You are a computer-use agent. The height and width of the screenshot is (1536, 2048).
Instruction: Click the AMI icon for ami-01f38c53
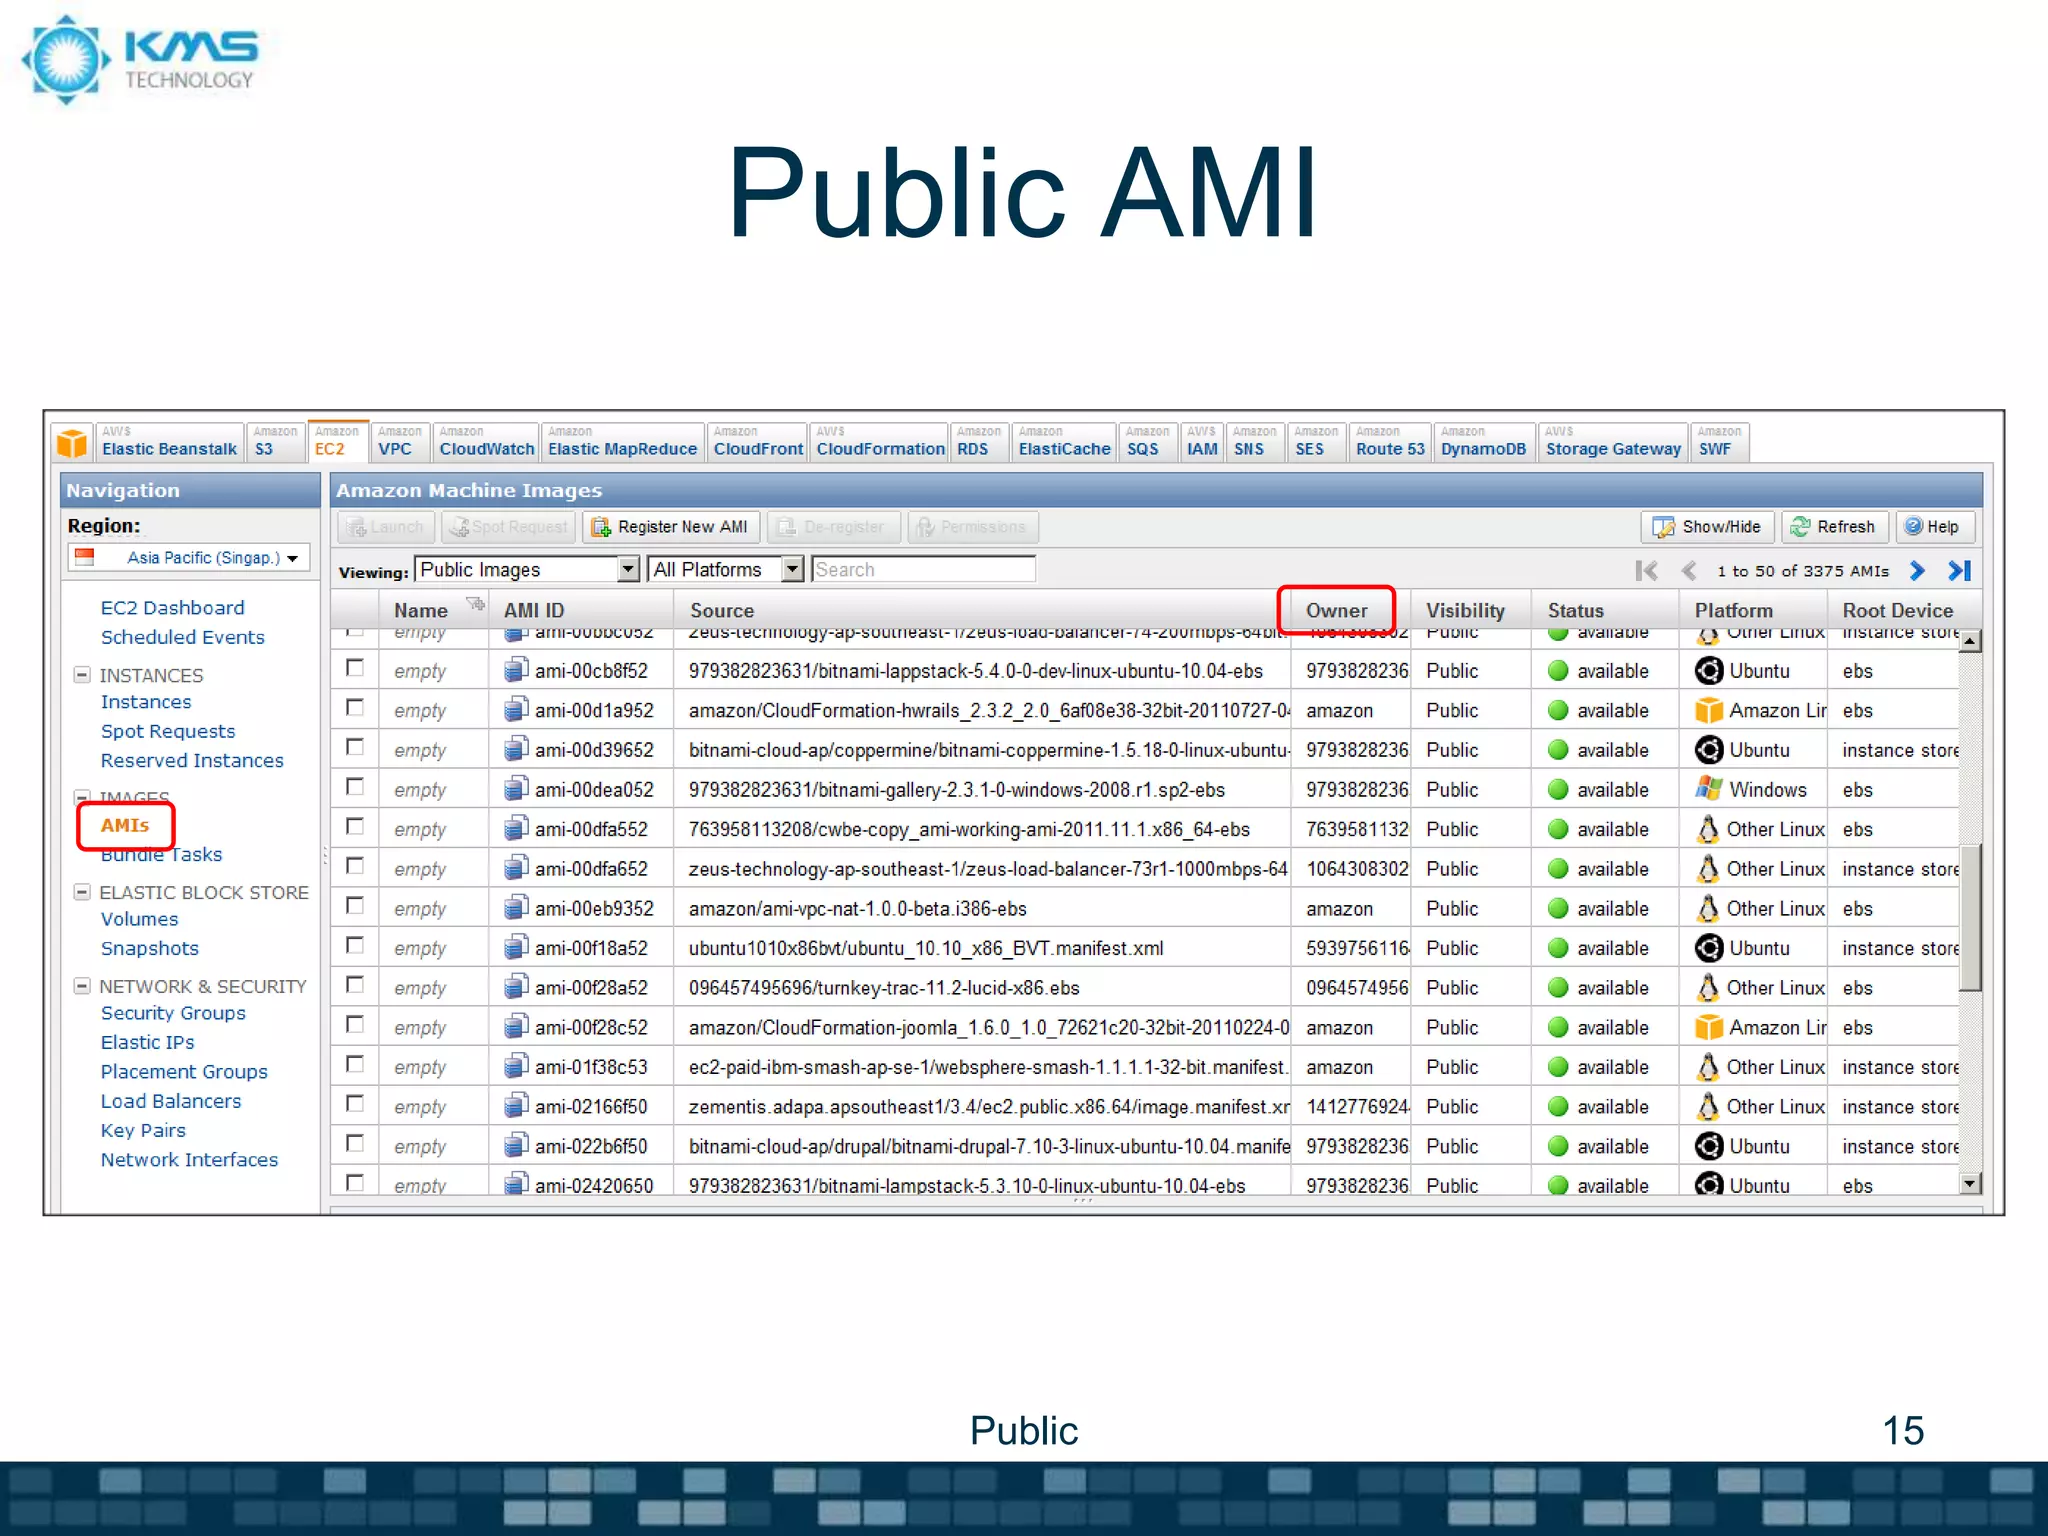pos(515,1065)
